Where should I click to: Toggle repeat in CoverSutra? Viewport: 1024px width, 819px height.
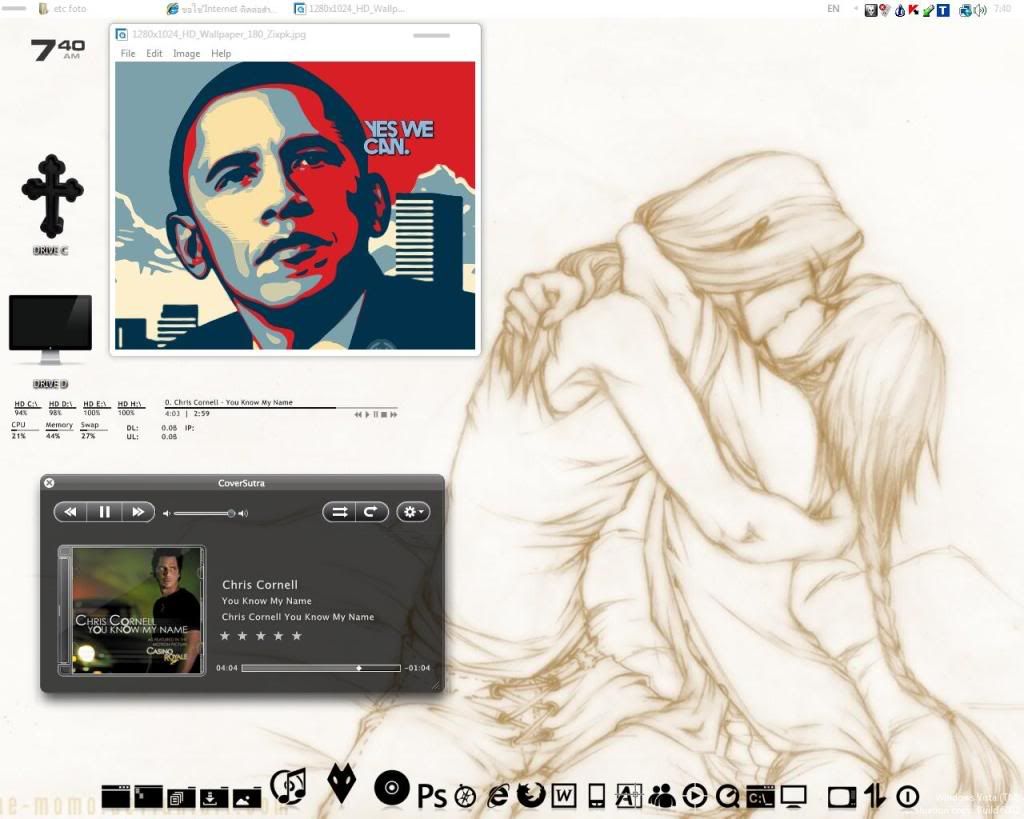(x=372, y=512)
